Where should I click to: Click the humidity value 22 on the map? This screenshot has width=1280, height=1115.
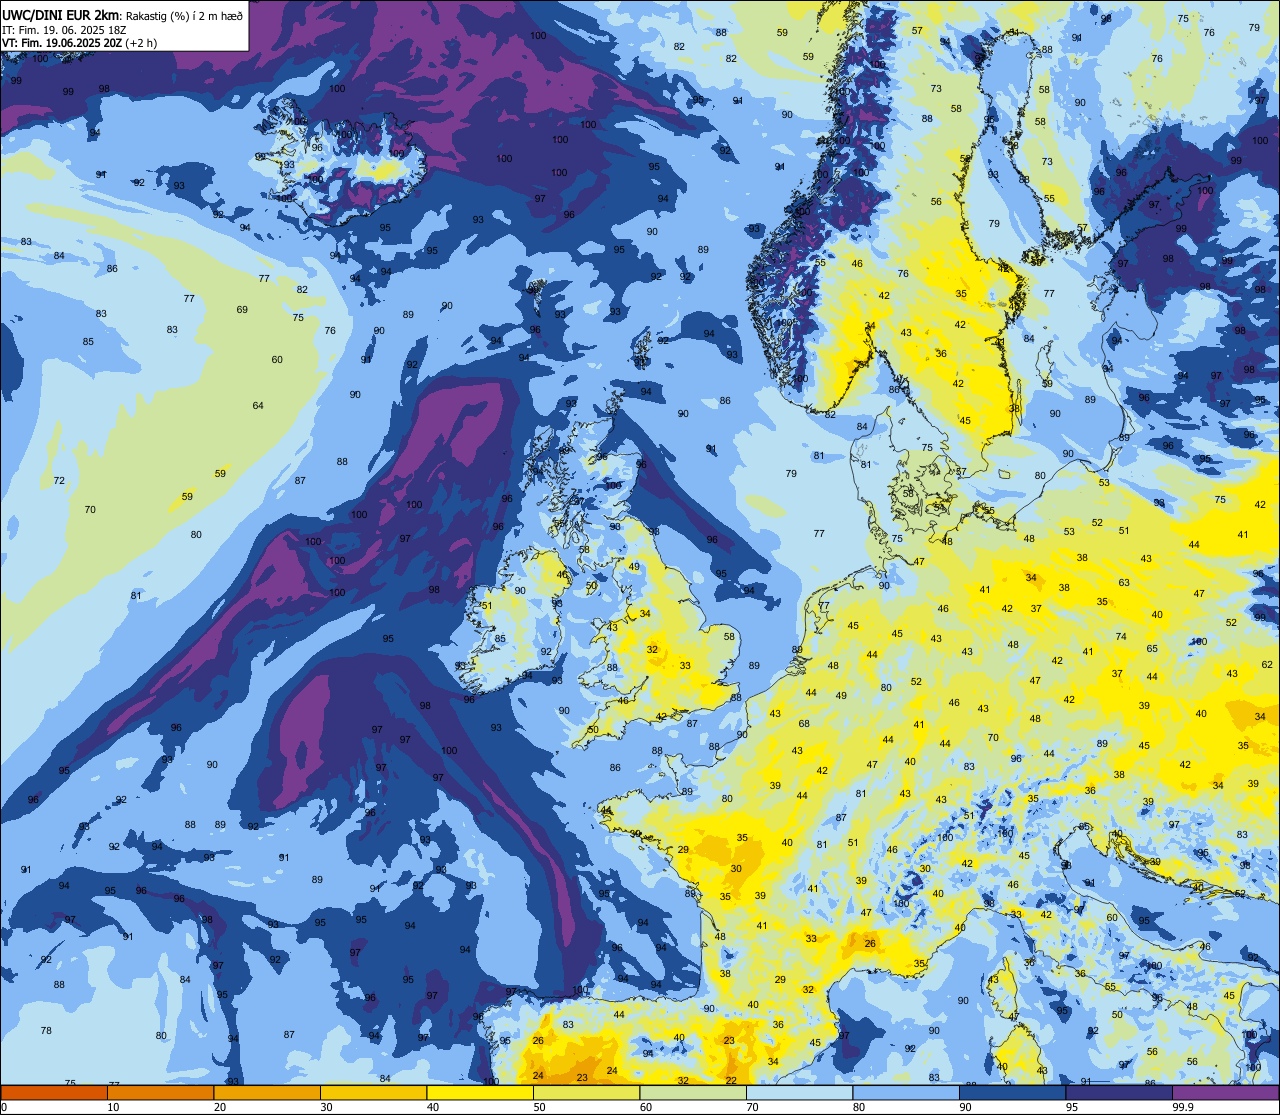point(731,1080)
